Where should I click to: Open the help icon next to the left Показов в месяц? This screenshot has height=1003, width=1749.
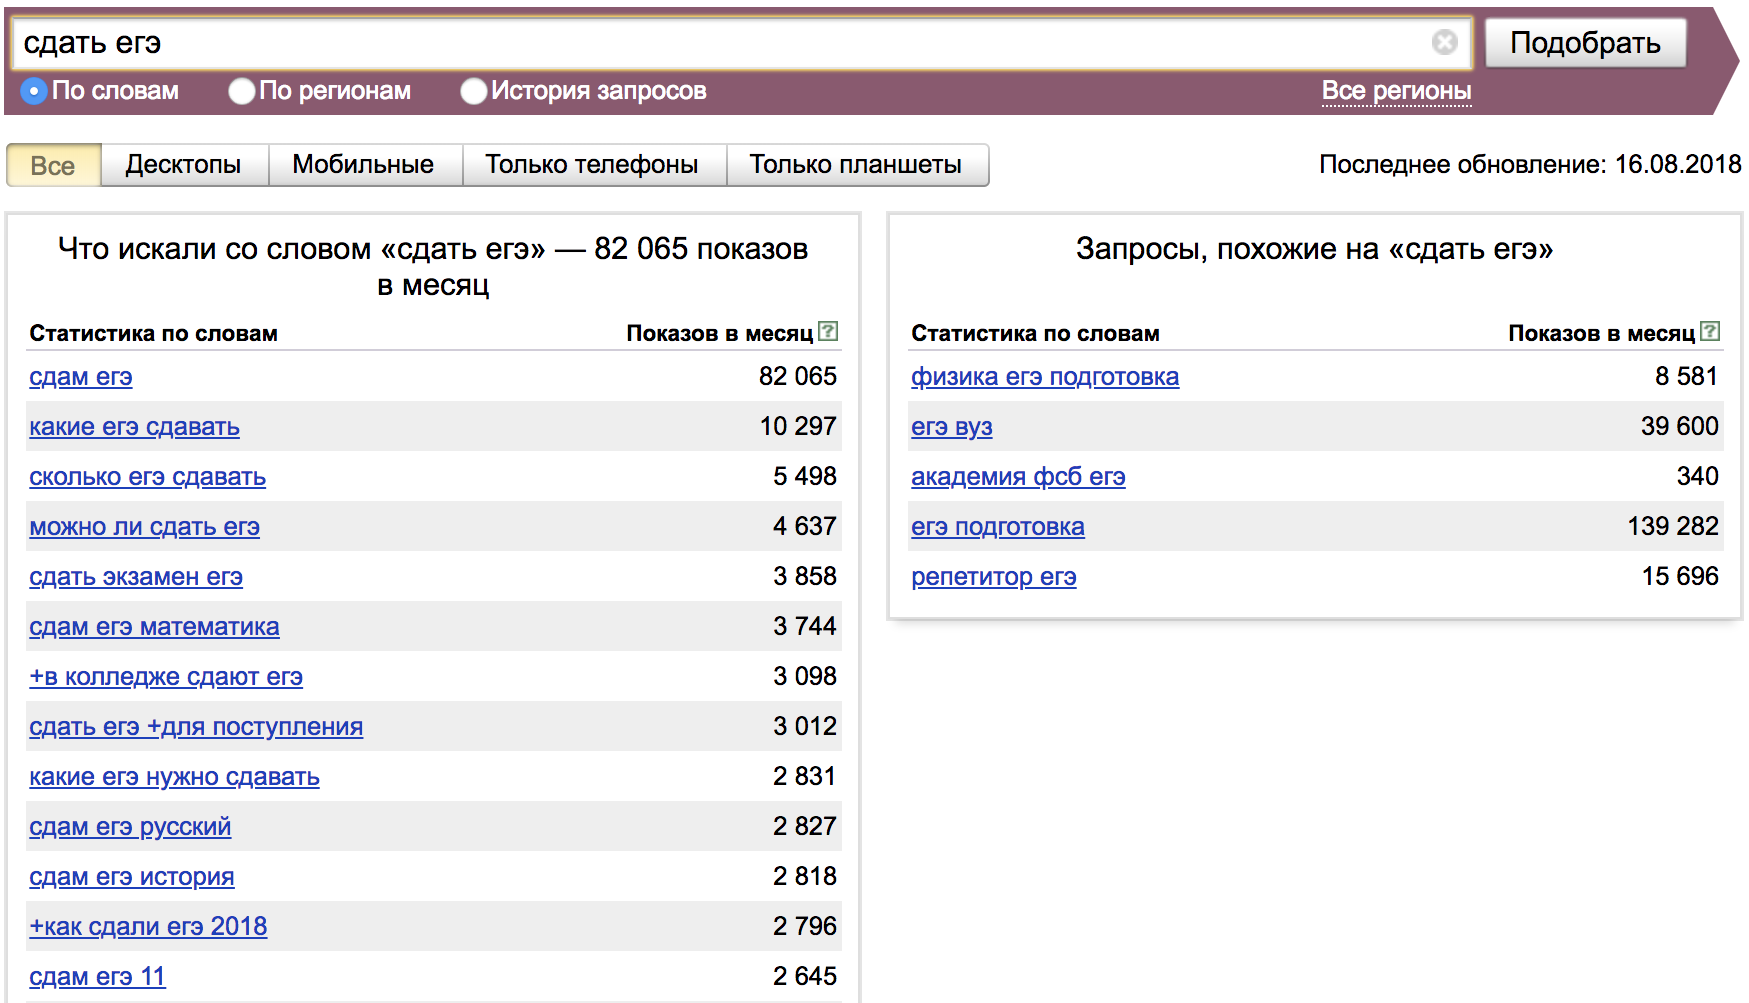pos(828,331)
